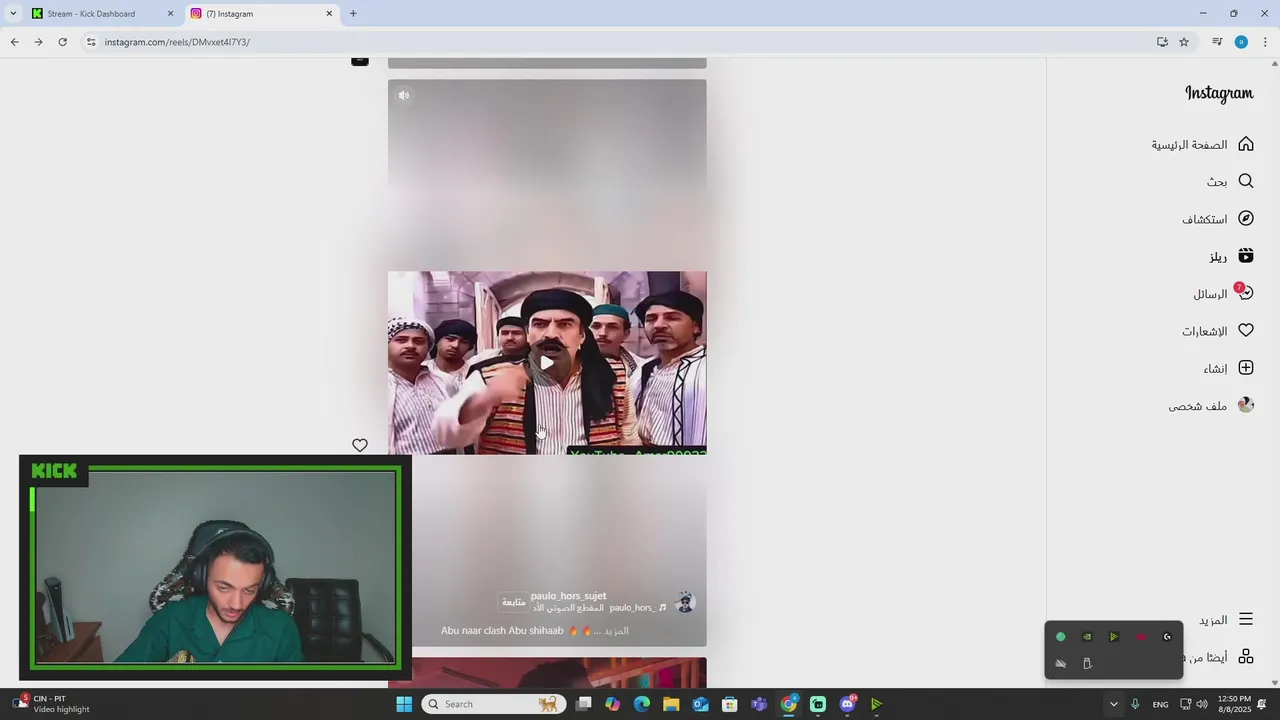Screen dimensions: 1280x720
Task: Click the safely remove hardware USB icon
Action: click(1087, 663)
